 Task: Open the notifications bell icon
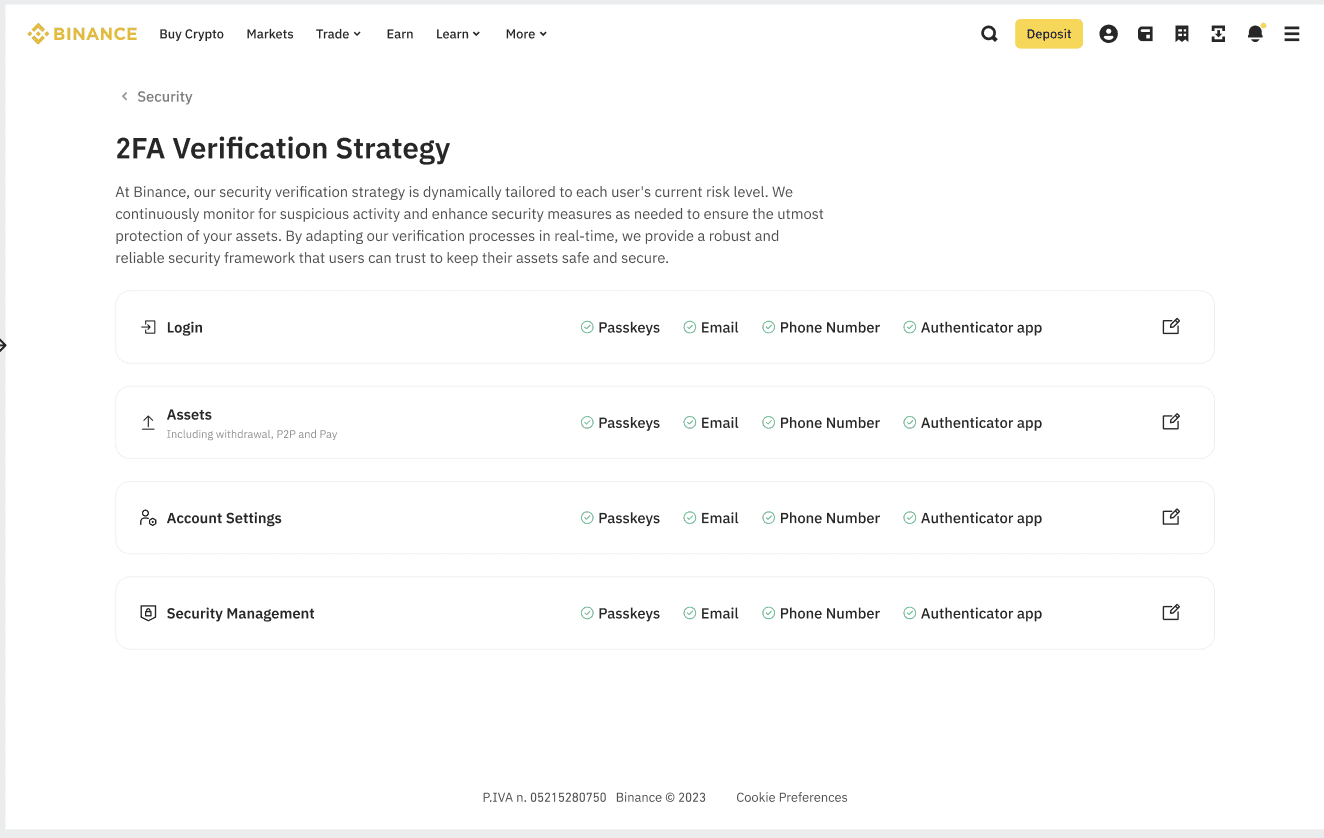coord(1255,34)
